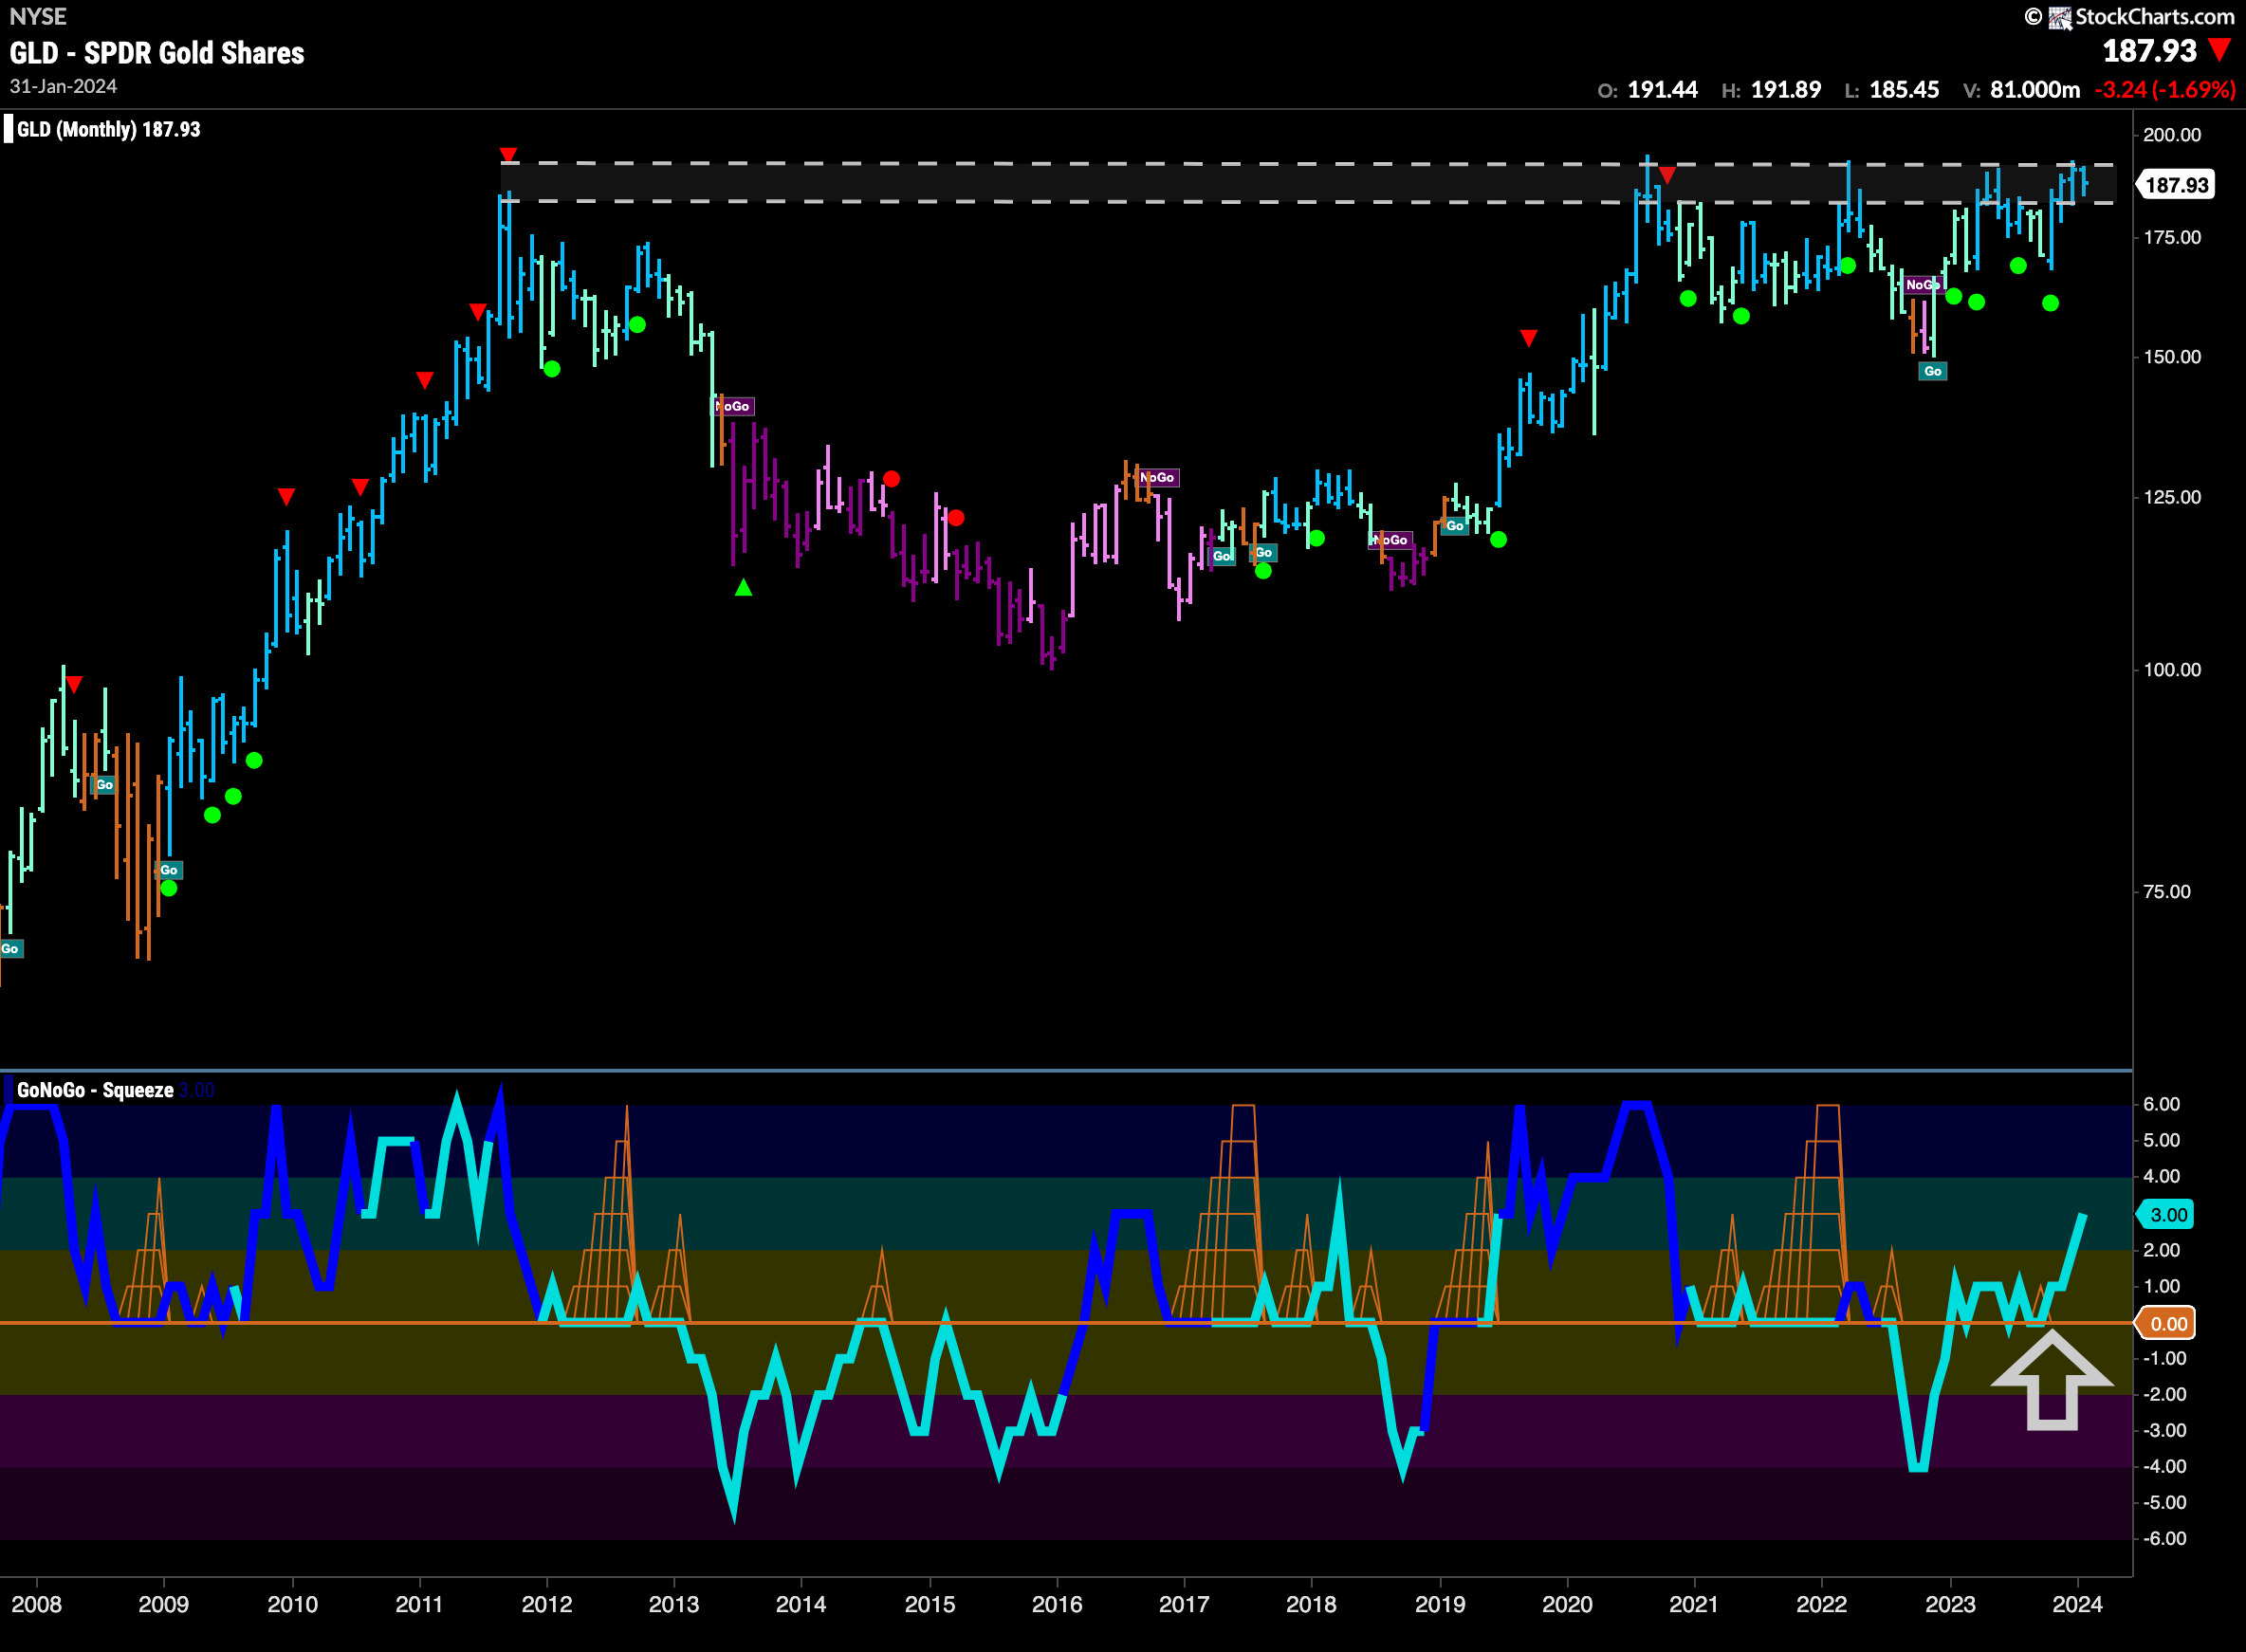Image resolution: width=2246 pixels, height=1652 pixels.
Task: Click the 125.00 price axis label
Action: click(2172, 497)
